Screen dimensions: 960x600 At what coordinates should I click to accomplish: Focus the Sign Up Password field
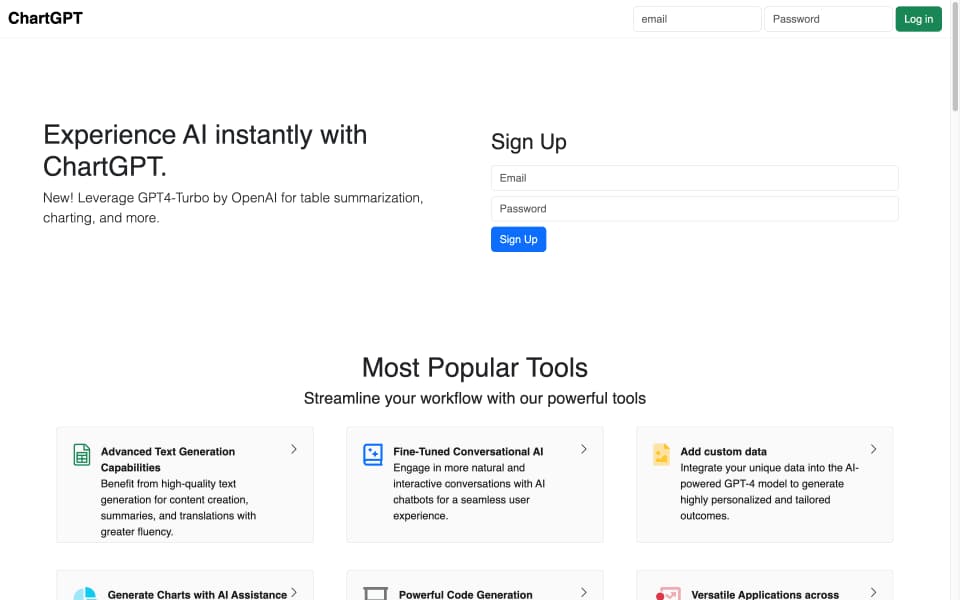tap(694, 209)
